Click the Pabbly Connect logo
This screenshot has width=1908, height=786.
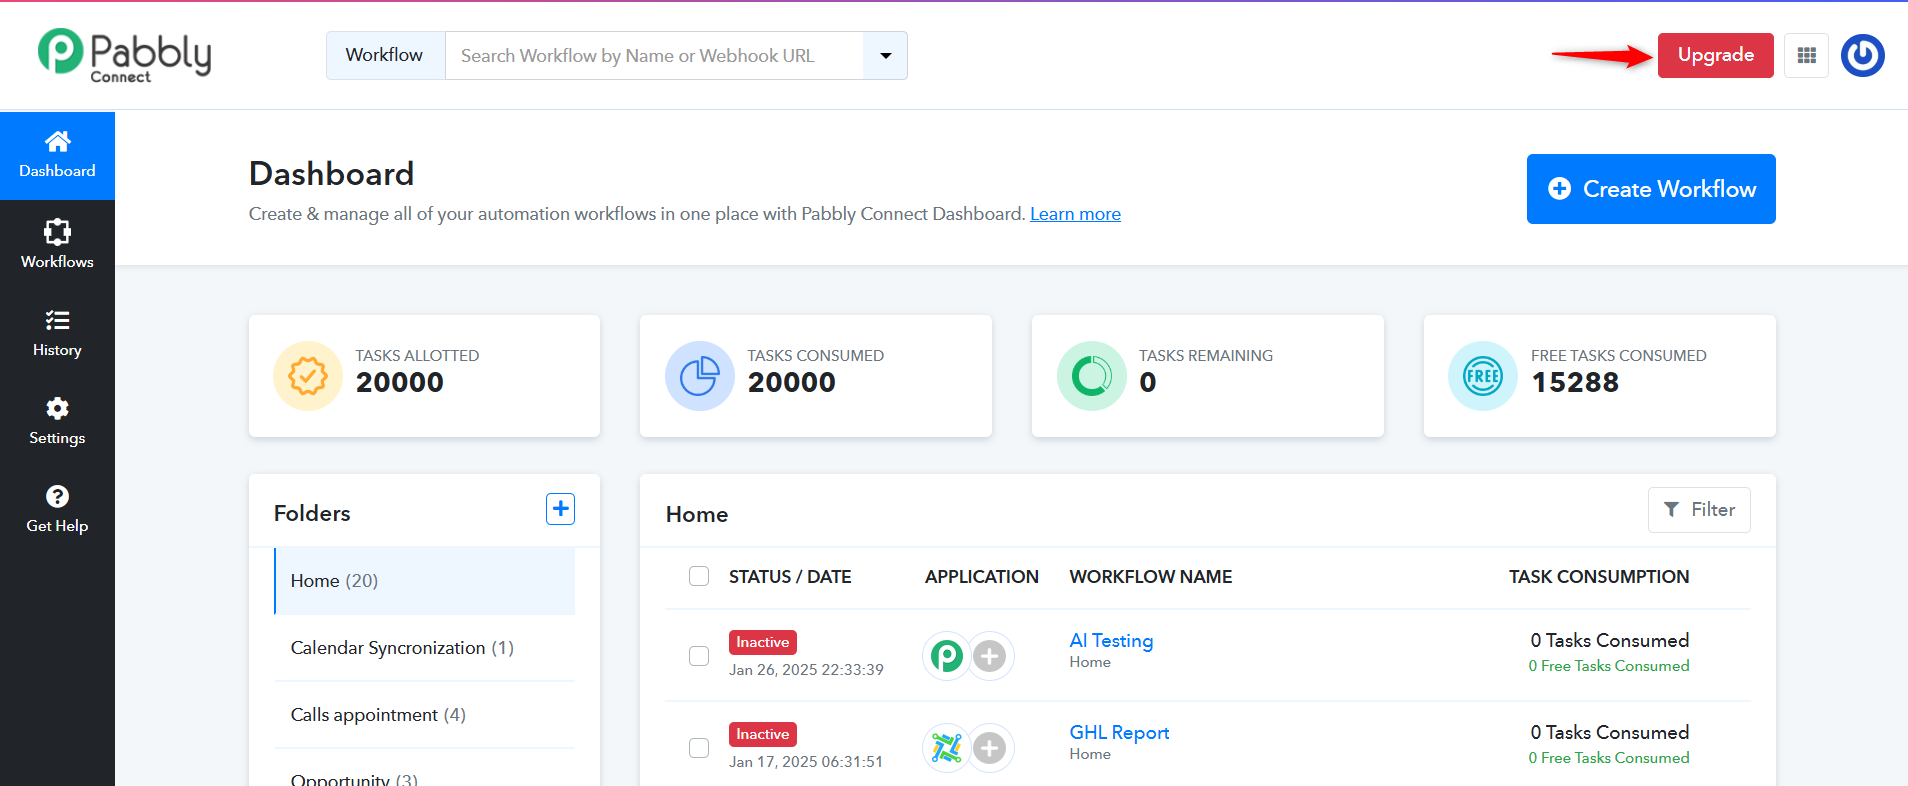[x=124, y=55]
